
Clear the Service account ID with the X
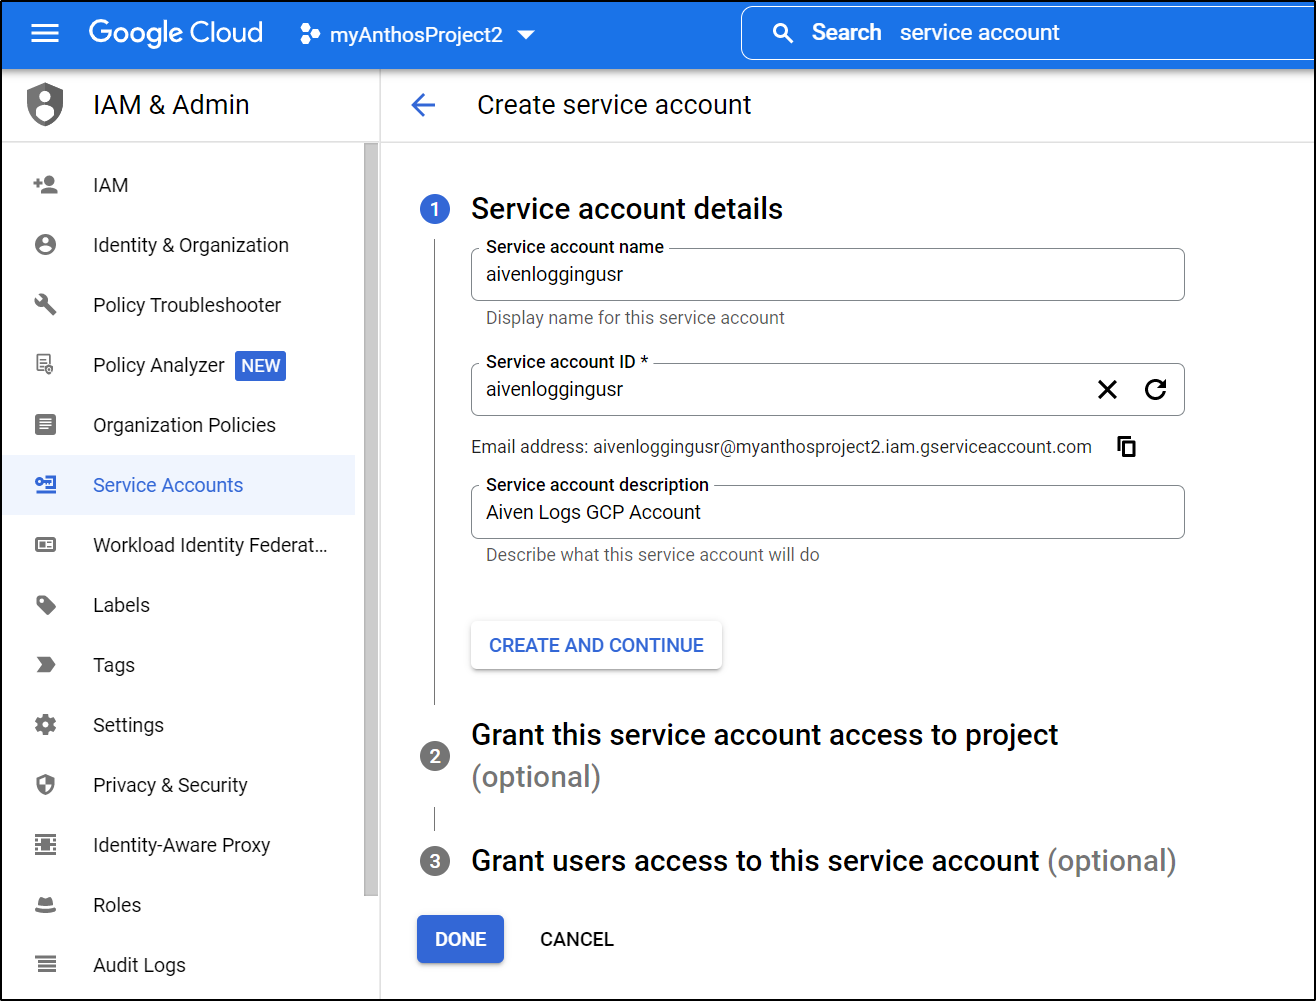[x=1107, y=390]
